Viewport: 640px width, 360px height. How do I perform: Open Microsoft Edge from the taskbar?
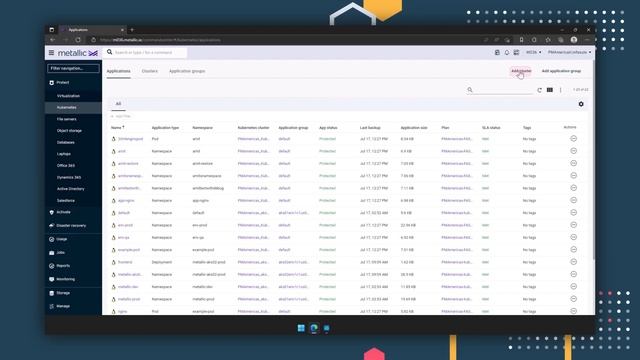pos(314,328)
